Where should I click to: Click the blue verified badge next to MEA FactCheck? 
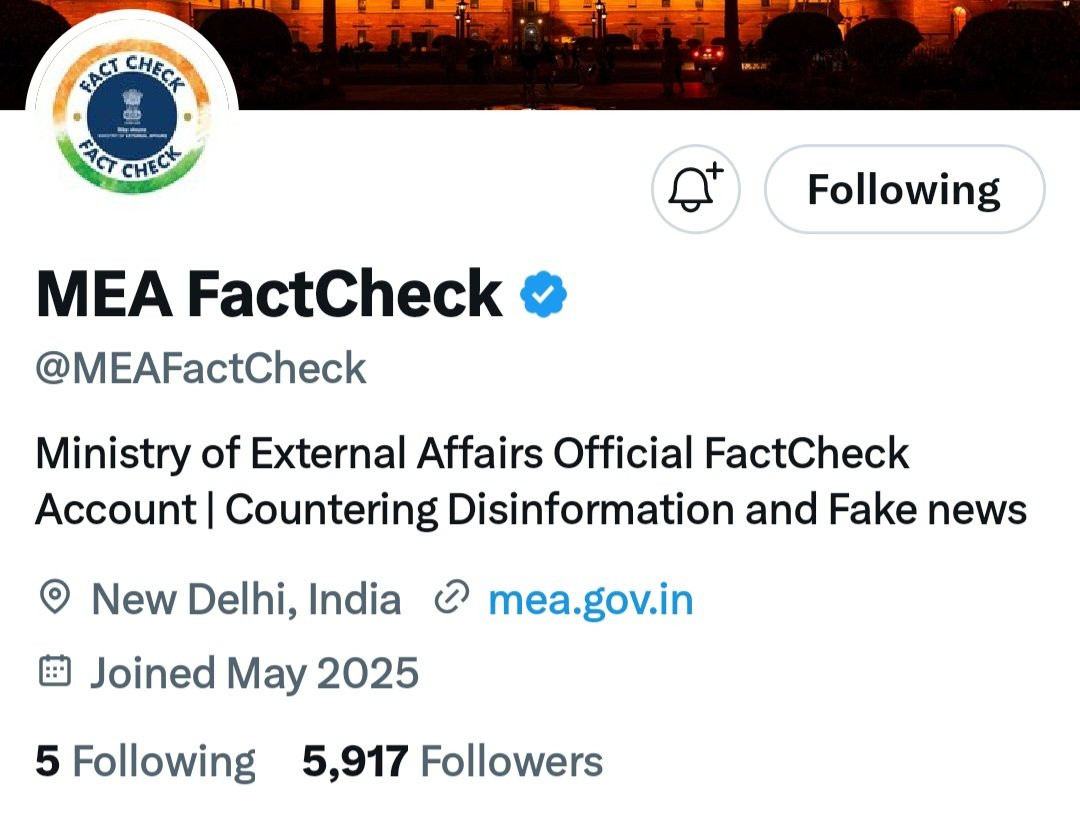point(544,294)
